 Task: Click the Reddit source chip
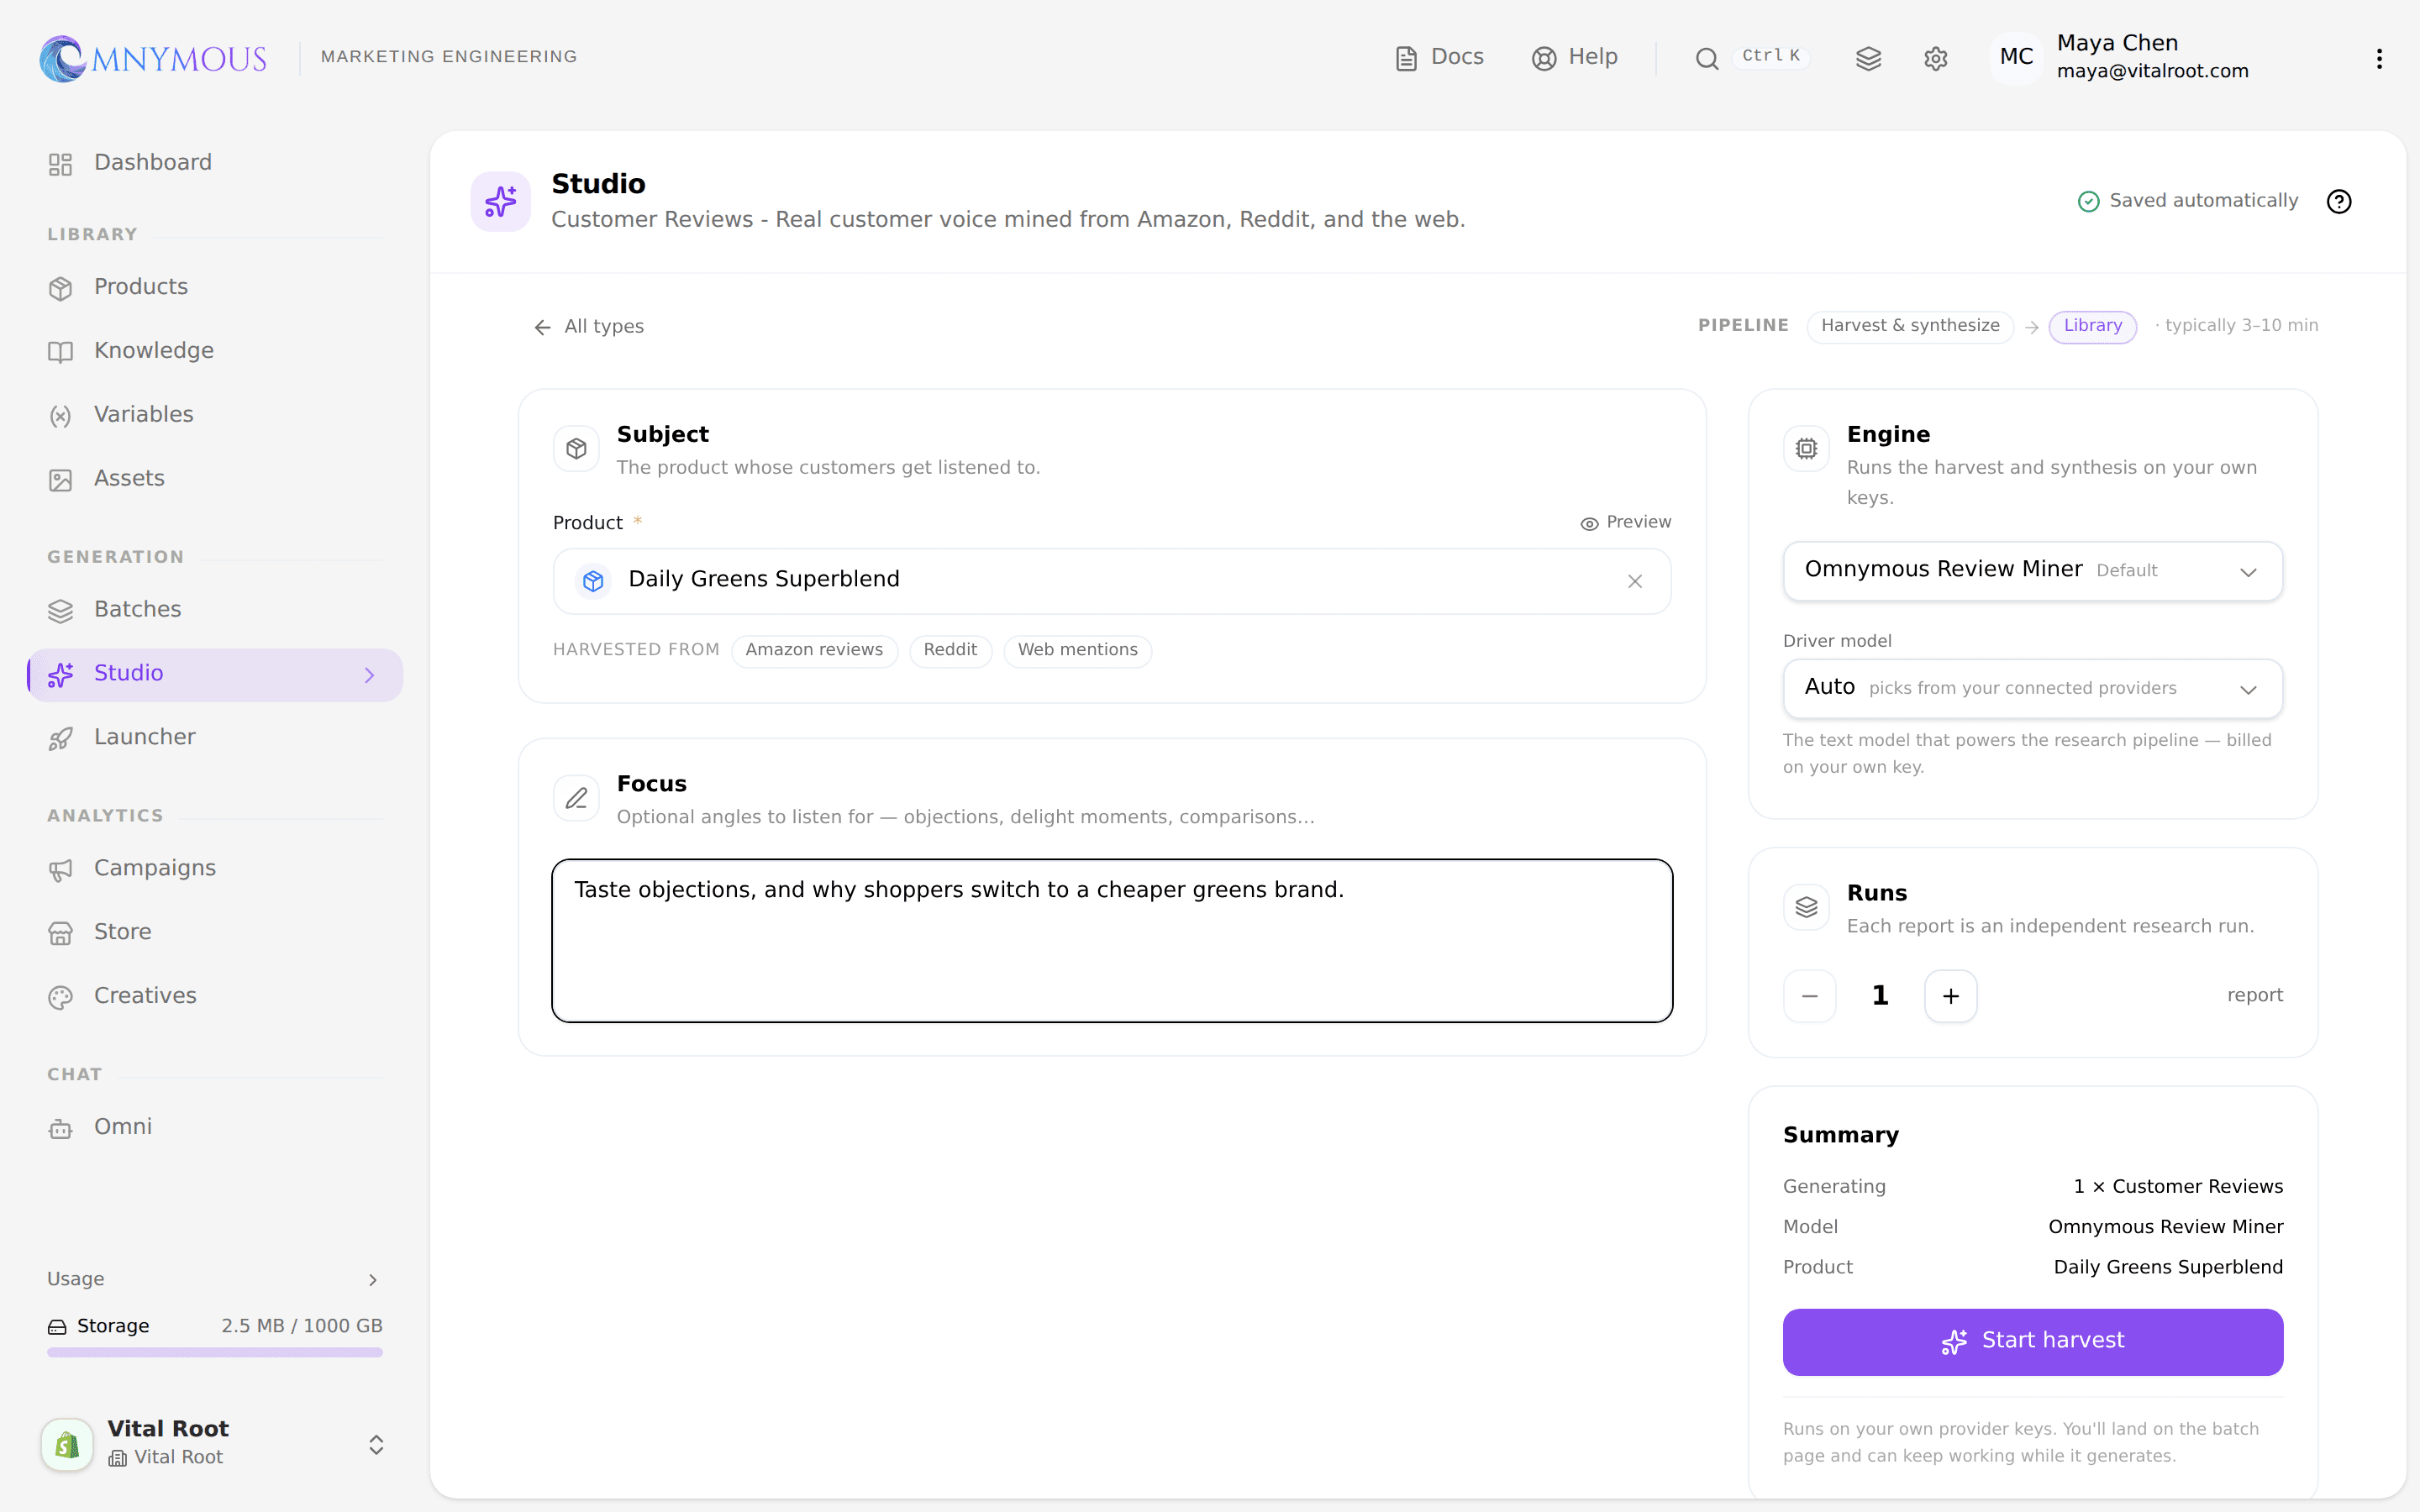950,650
